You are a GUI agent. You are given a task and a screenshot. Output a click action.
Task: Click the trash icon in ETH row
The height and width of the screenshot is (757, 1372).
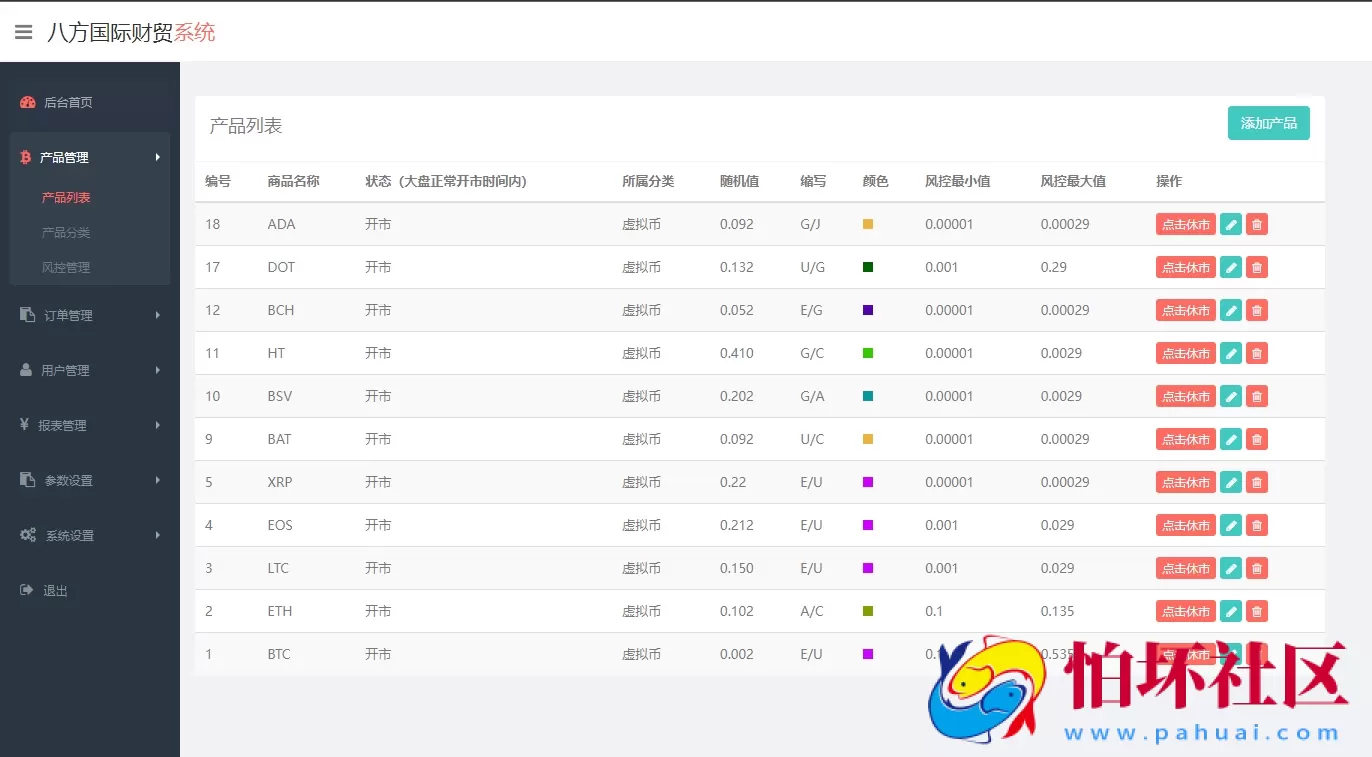point(1257,611)
